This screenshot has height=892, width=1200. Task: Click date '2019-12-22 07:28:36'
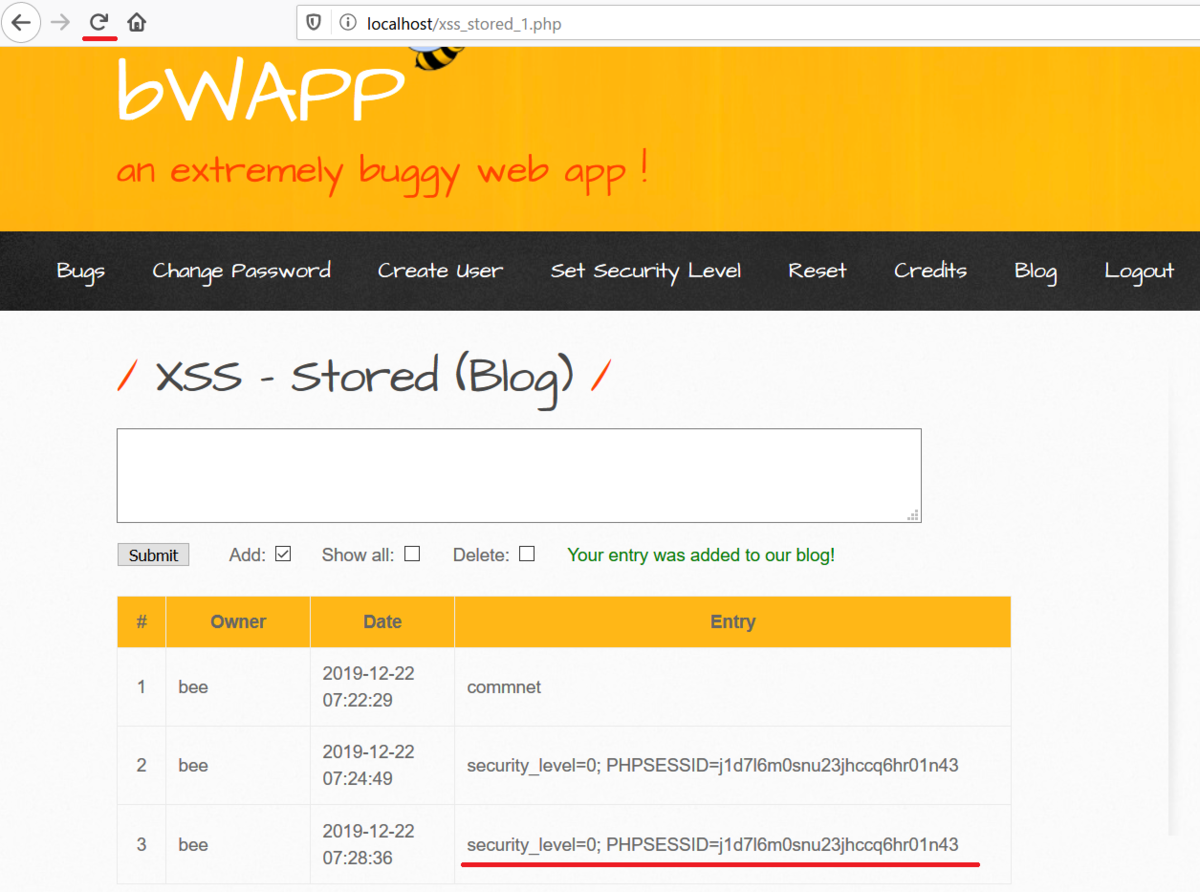[x=368, y=844]
